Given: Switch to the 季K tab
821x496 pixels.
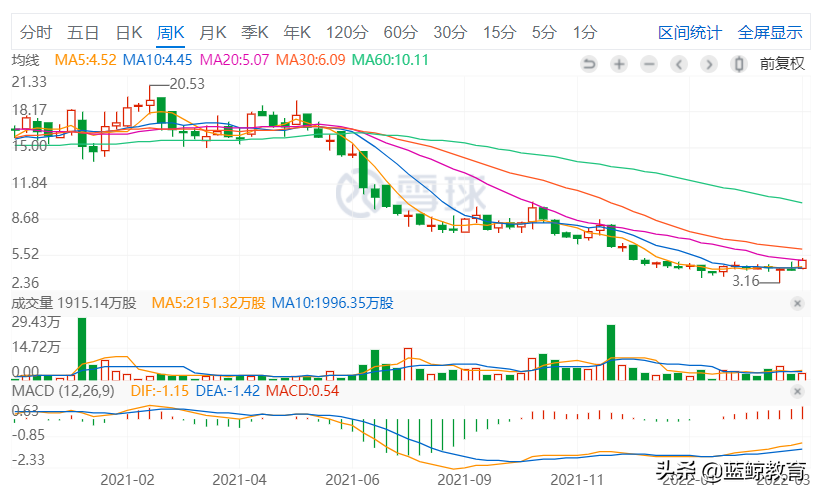Looking at the screenshot, I should 254,32.
